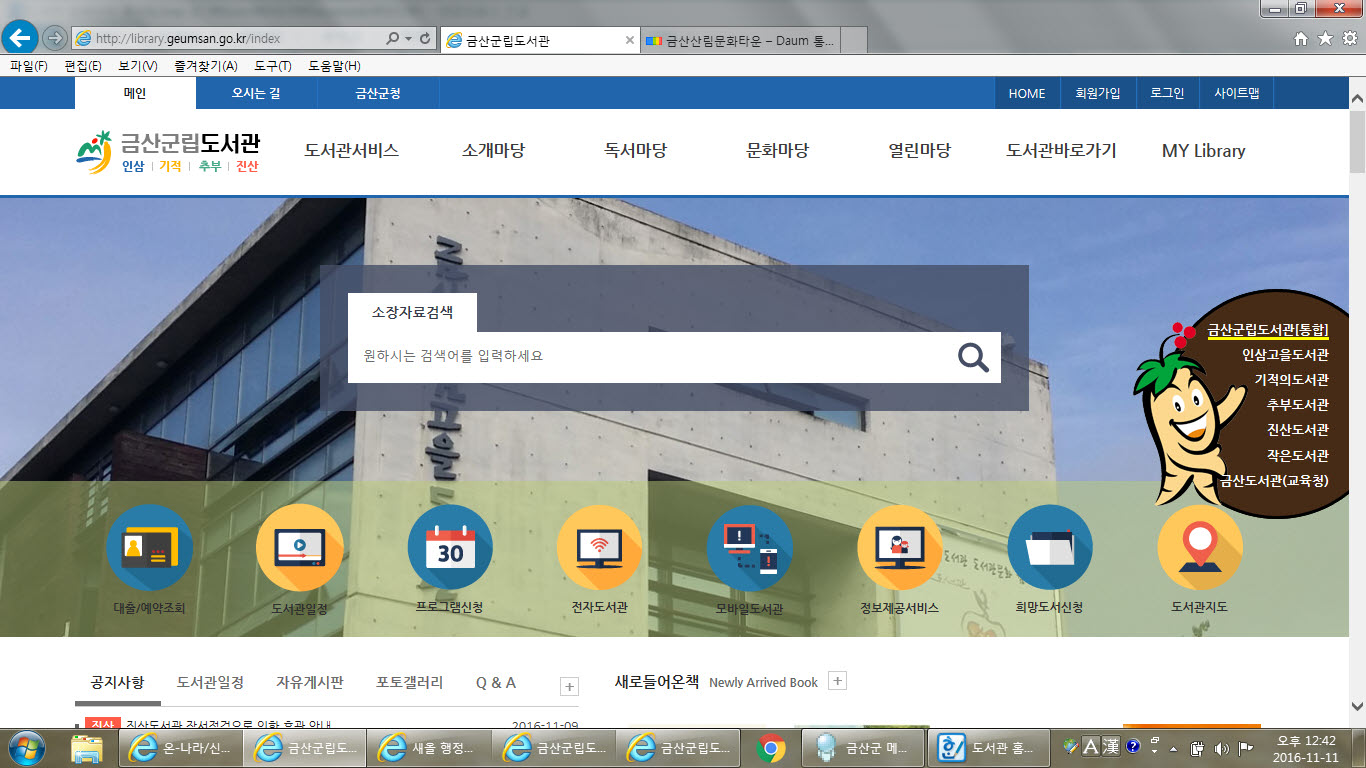This screenshot has height=768, width=1366.
Task: Open the 모바일도서관 icon
Action: (x=749, y=548)
